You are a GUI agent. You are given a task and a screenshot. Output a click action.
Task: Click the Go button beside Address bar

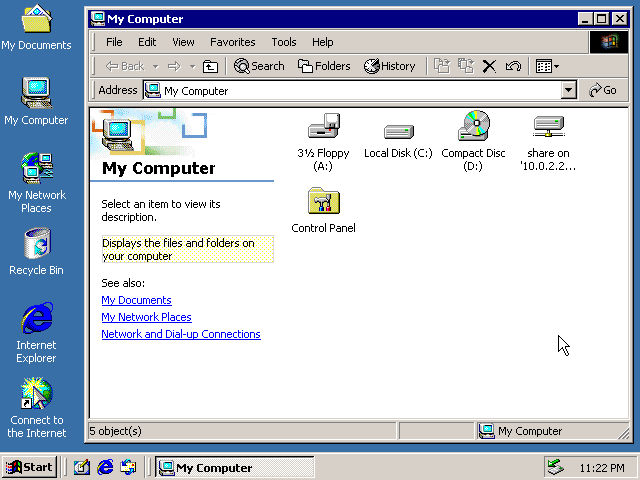coord(602,90)
